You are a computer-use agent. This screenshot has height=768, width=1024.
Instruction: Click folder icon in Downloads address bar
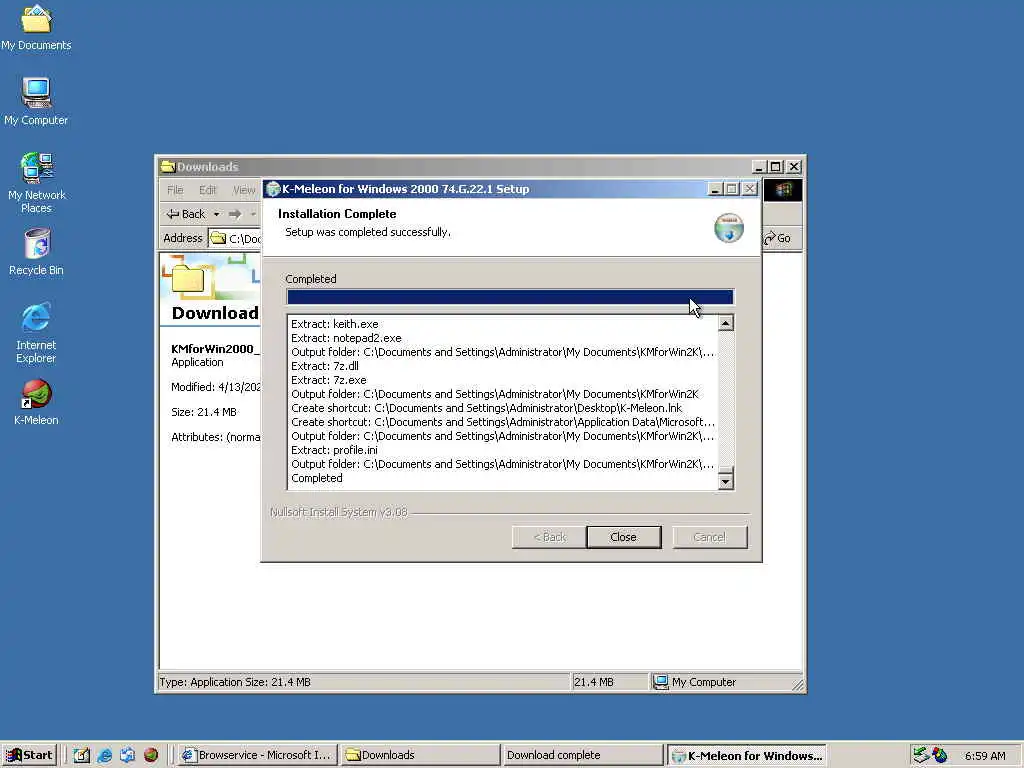[x=218, y=238]
